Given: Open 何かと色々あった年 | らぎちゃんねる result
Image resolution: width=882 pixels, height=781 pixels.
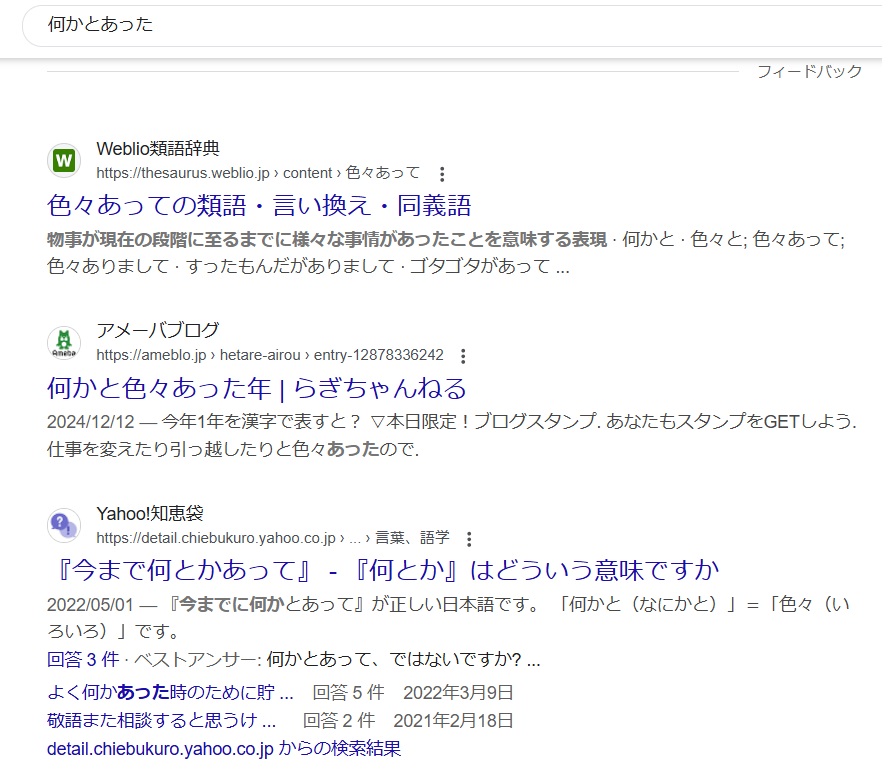Looking at the screenshot, I should click(256, 388).
